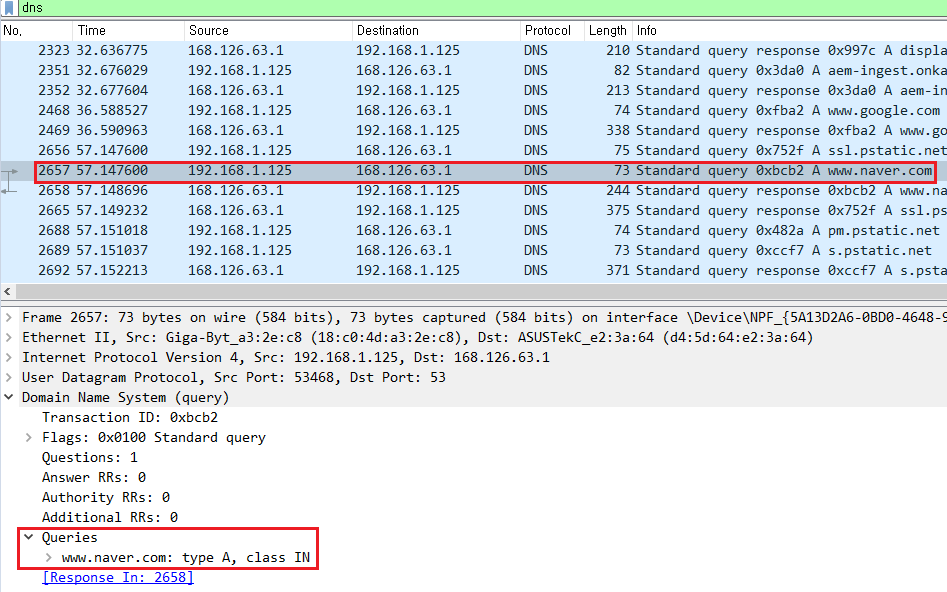Select the Questions: 1 field
The height and width of the screenshot is (592, 947).
pos(89,457)
